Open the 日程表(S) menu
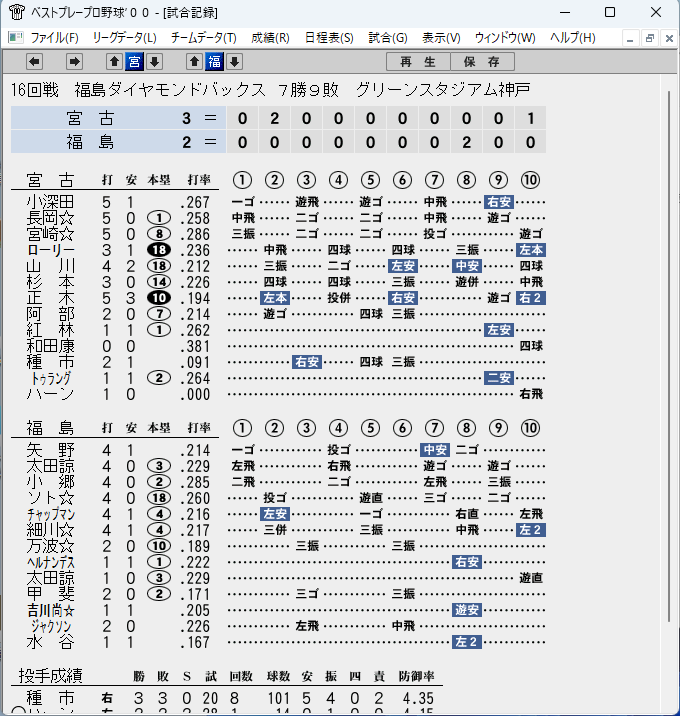 [329, 38]
